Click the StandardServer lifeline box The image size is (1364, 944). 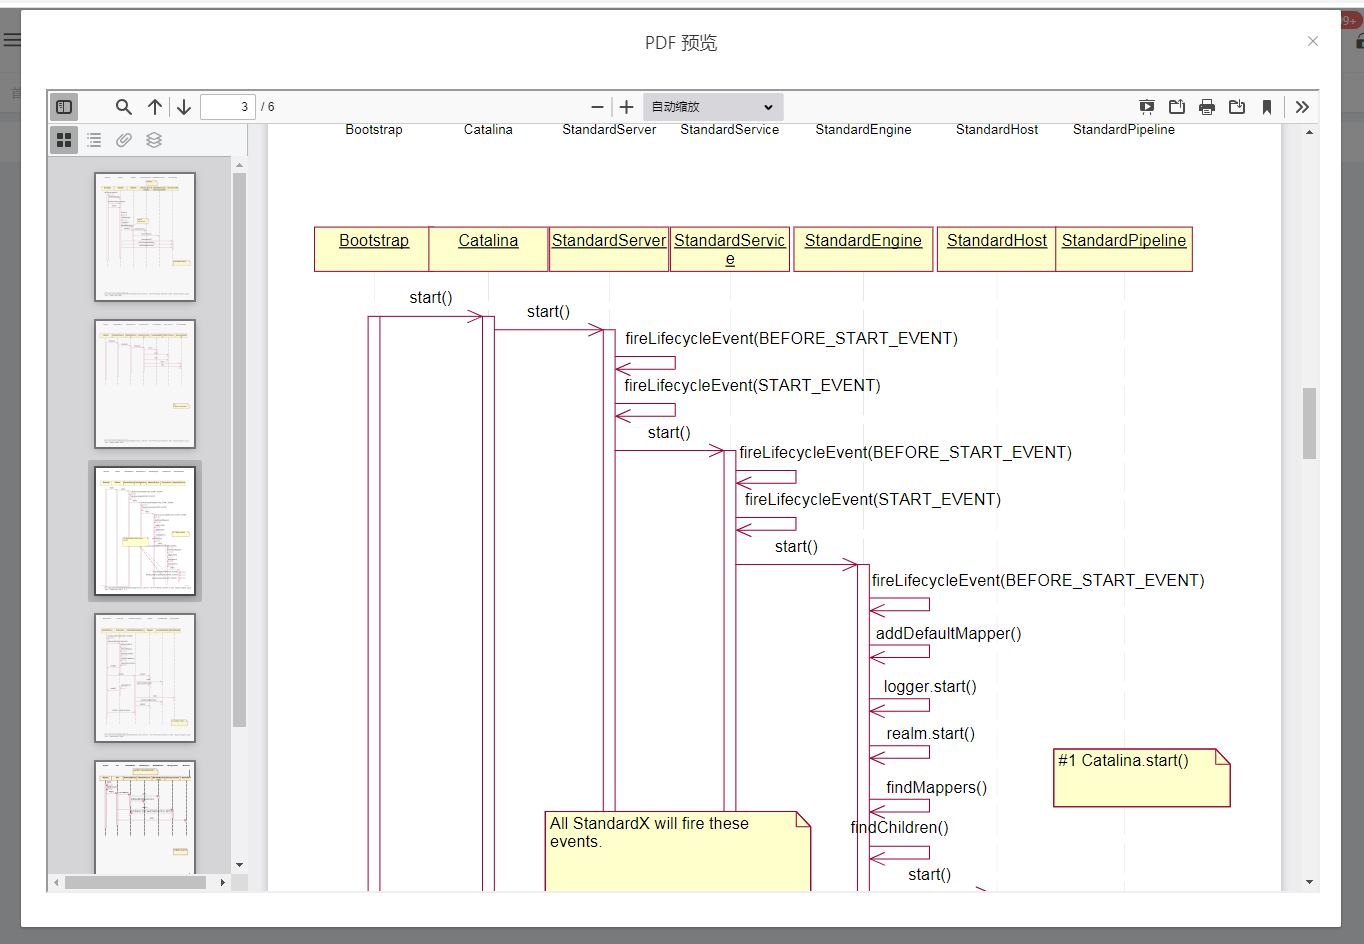pos(609,249)
